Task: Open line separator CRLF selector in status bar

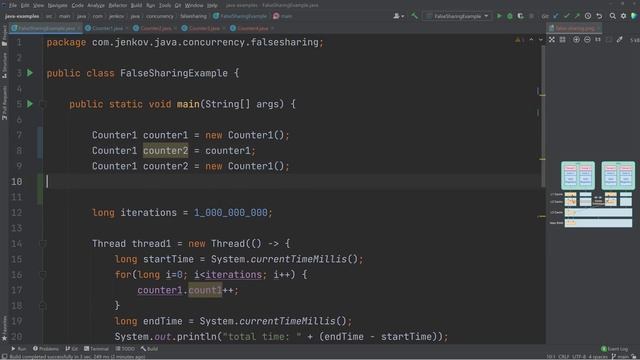Action: pyautogui.click(x=563, y=357)
